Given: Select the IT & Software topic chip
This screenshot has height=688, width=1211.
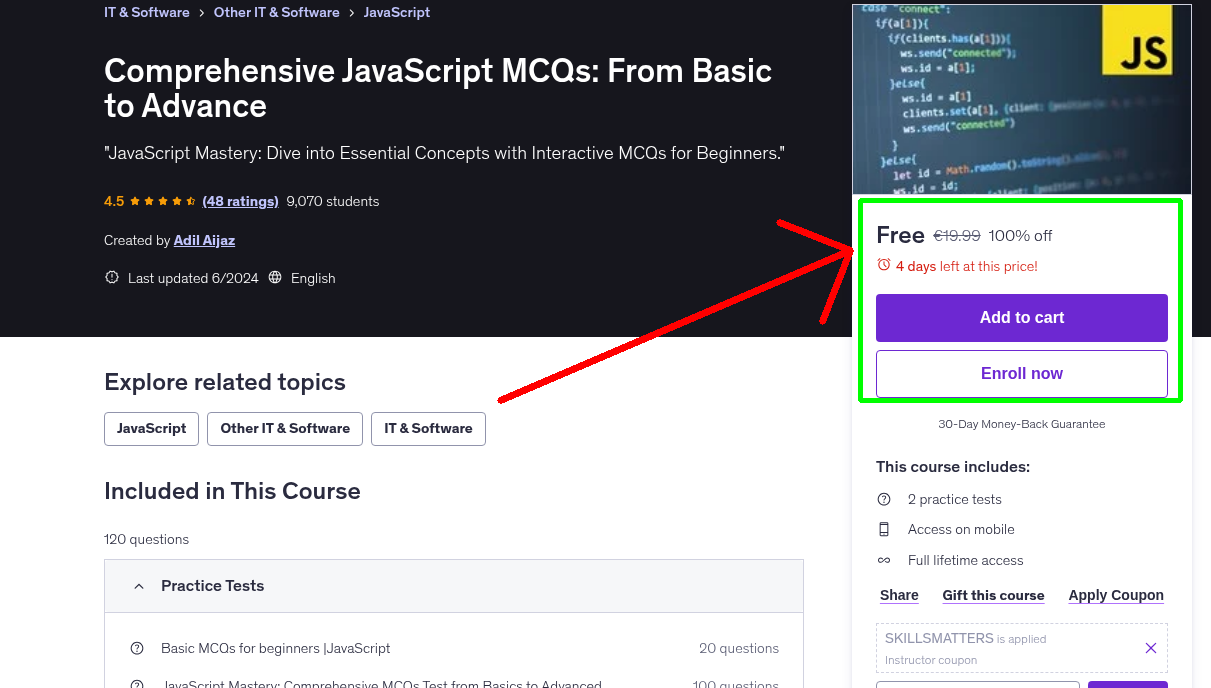Looking at the screenshot, I should pyautogui.click(x=428, y=428).
